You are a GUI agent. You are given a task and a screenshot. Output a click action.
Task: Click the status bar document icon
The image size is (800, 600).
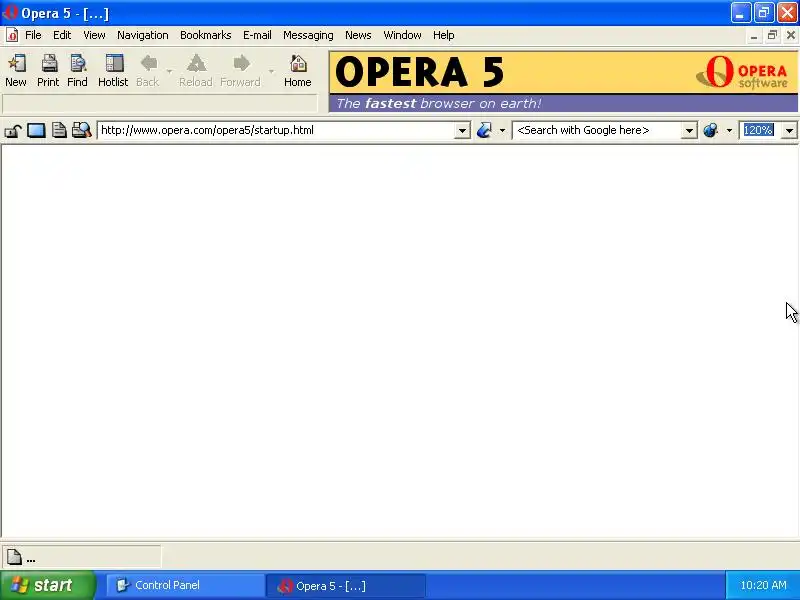coord(14,557)
